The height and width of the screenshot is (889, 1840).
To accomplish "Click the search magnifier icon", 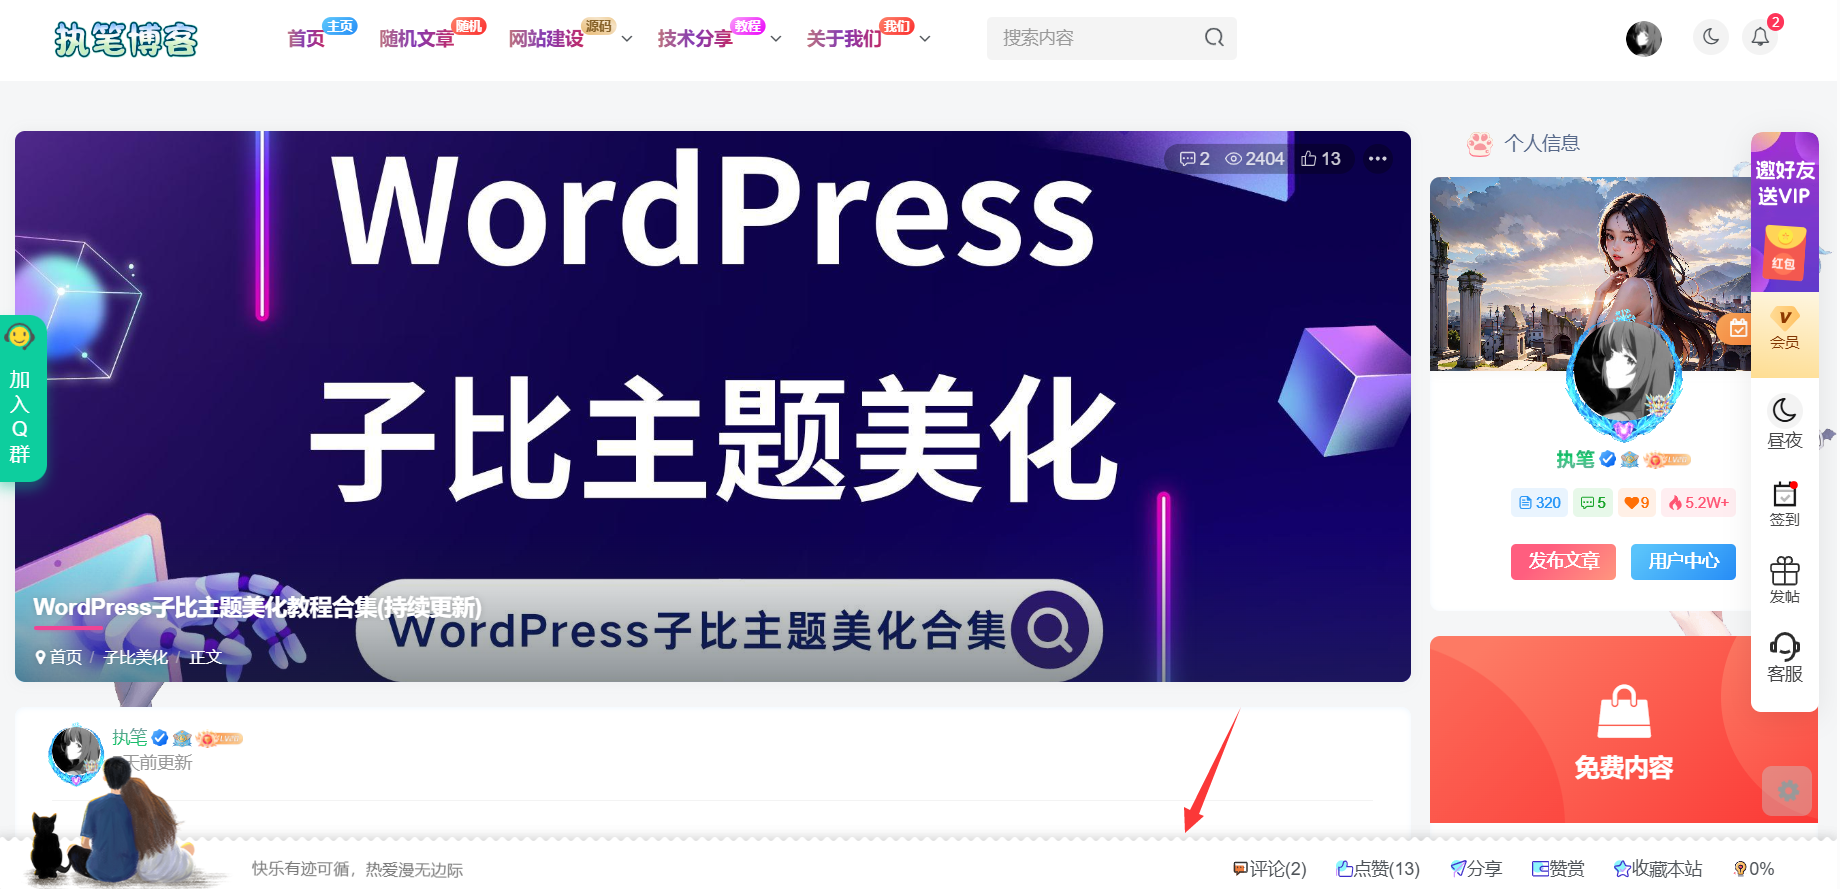I will pos(1214,38).
